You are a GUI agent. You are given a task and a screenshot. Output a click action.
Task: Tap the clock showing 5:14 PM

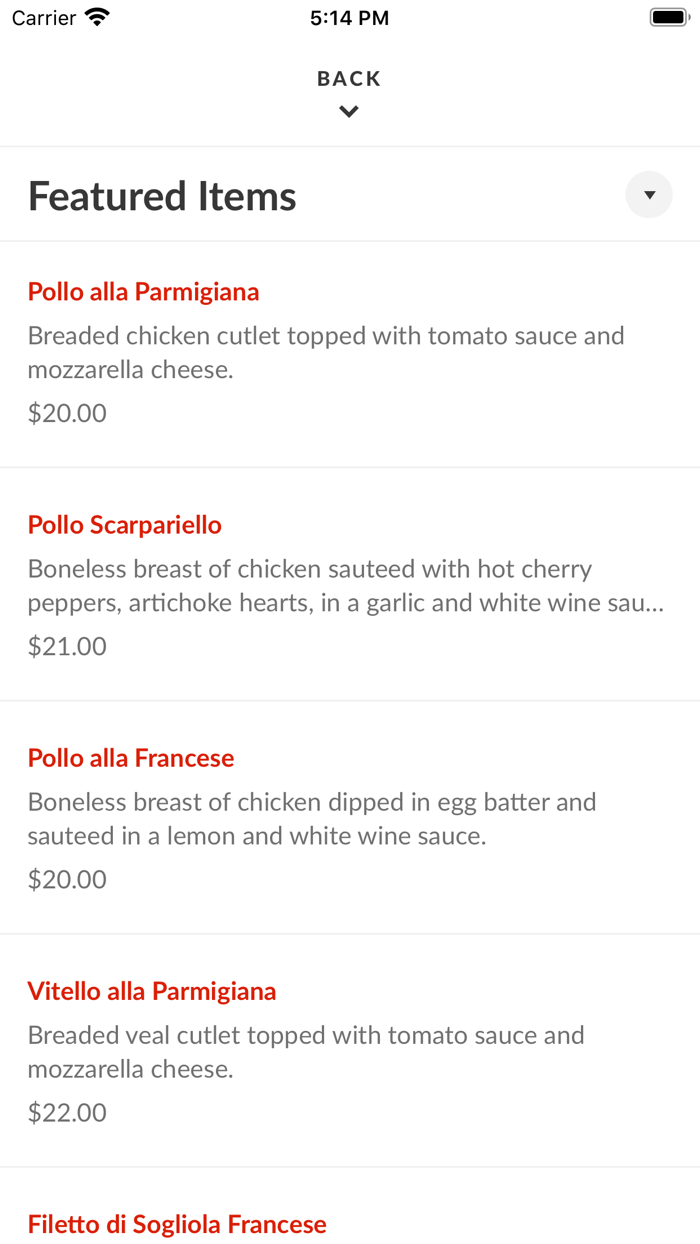(348, 16)
